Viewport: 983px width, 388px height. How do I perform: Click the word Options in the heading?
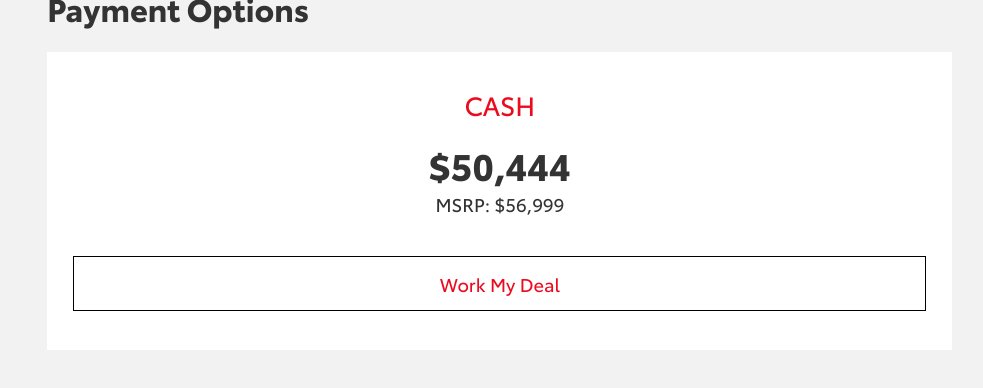click(x=246, y=11)
